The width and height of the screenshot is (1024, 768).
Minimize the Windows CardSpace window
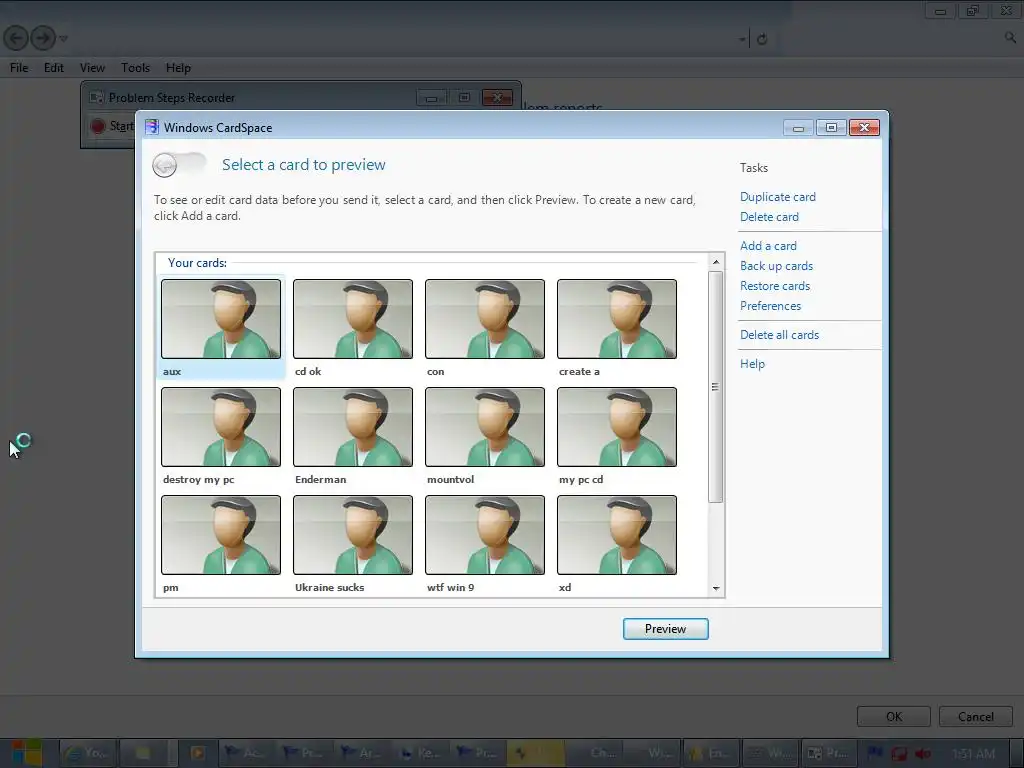[798, 128]
